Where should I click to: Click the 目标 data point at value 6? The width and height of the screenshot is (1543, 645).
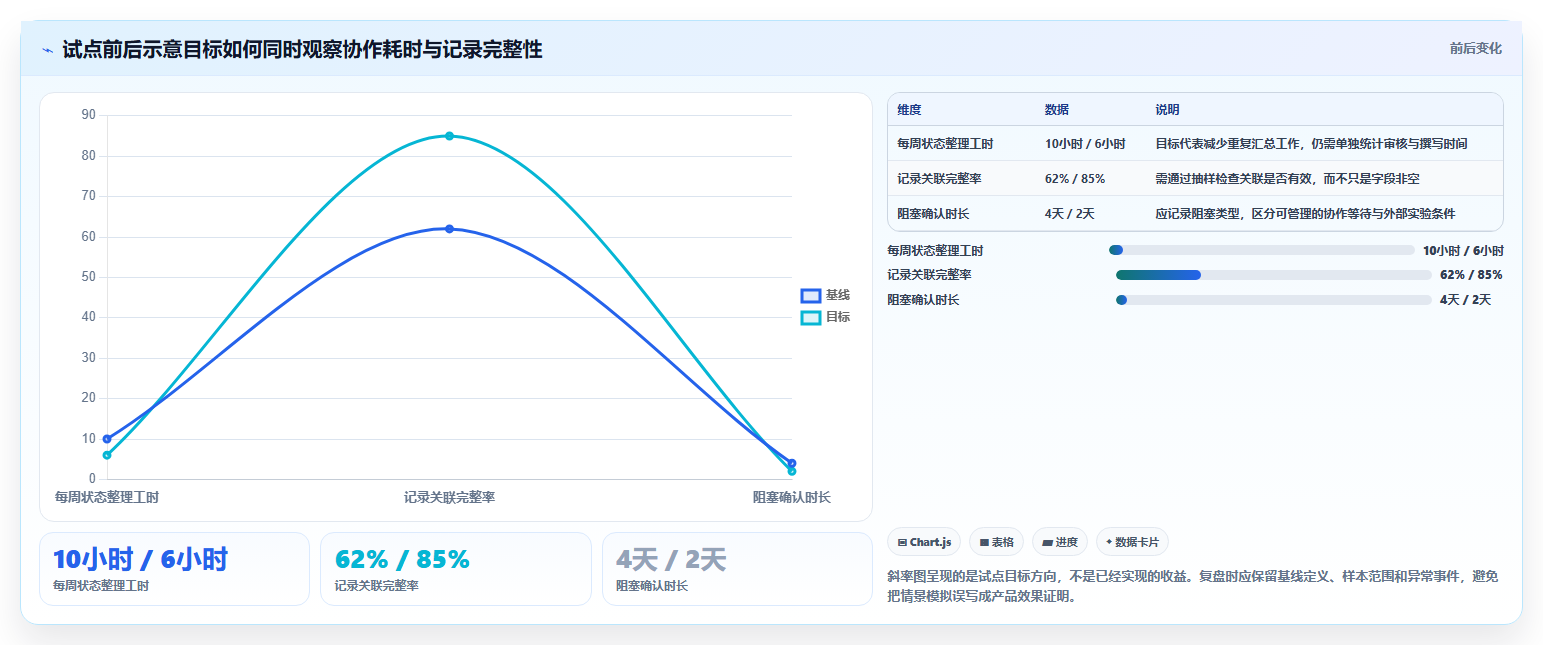(107, 455)
